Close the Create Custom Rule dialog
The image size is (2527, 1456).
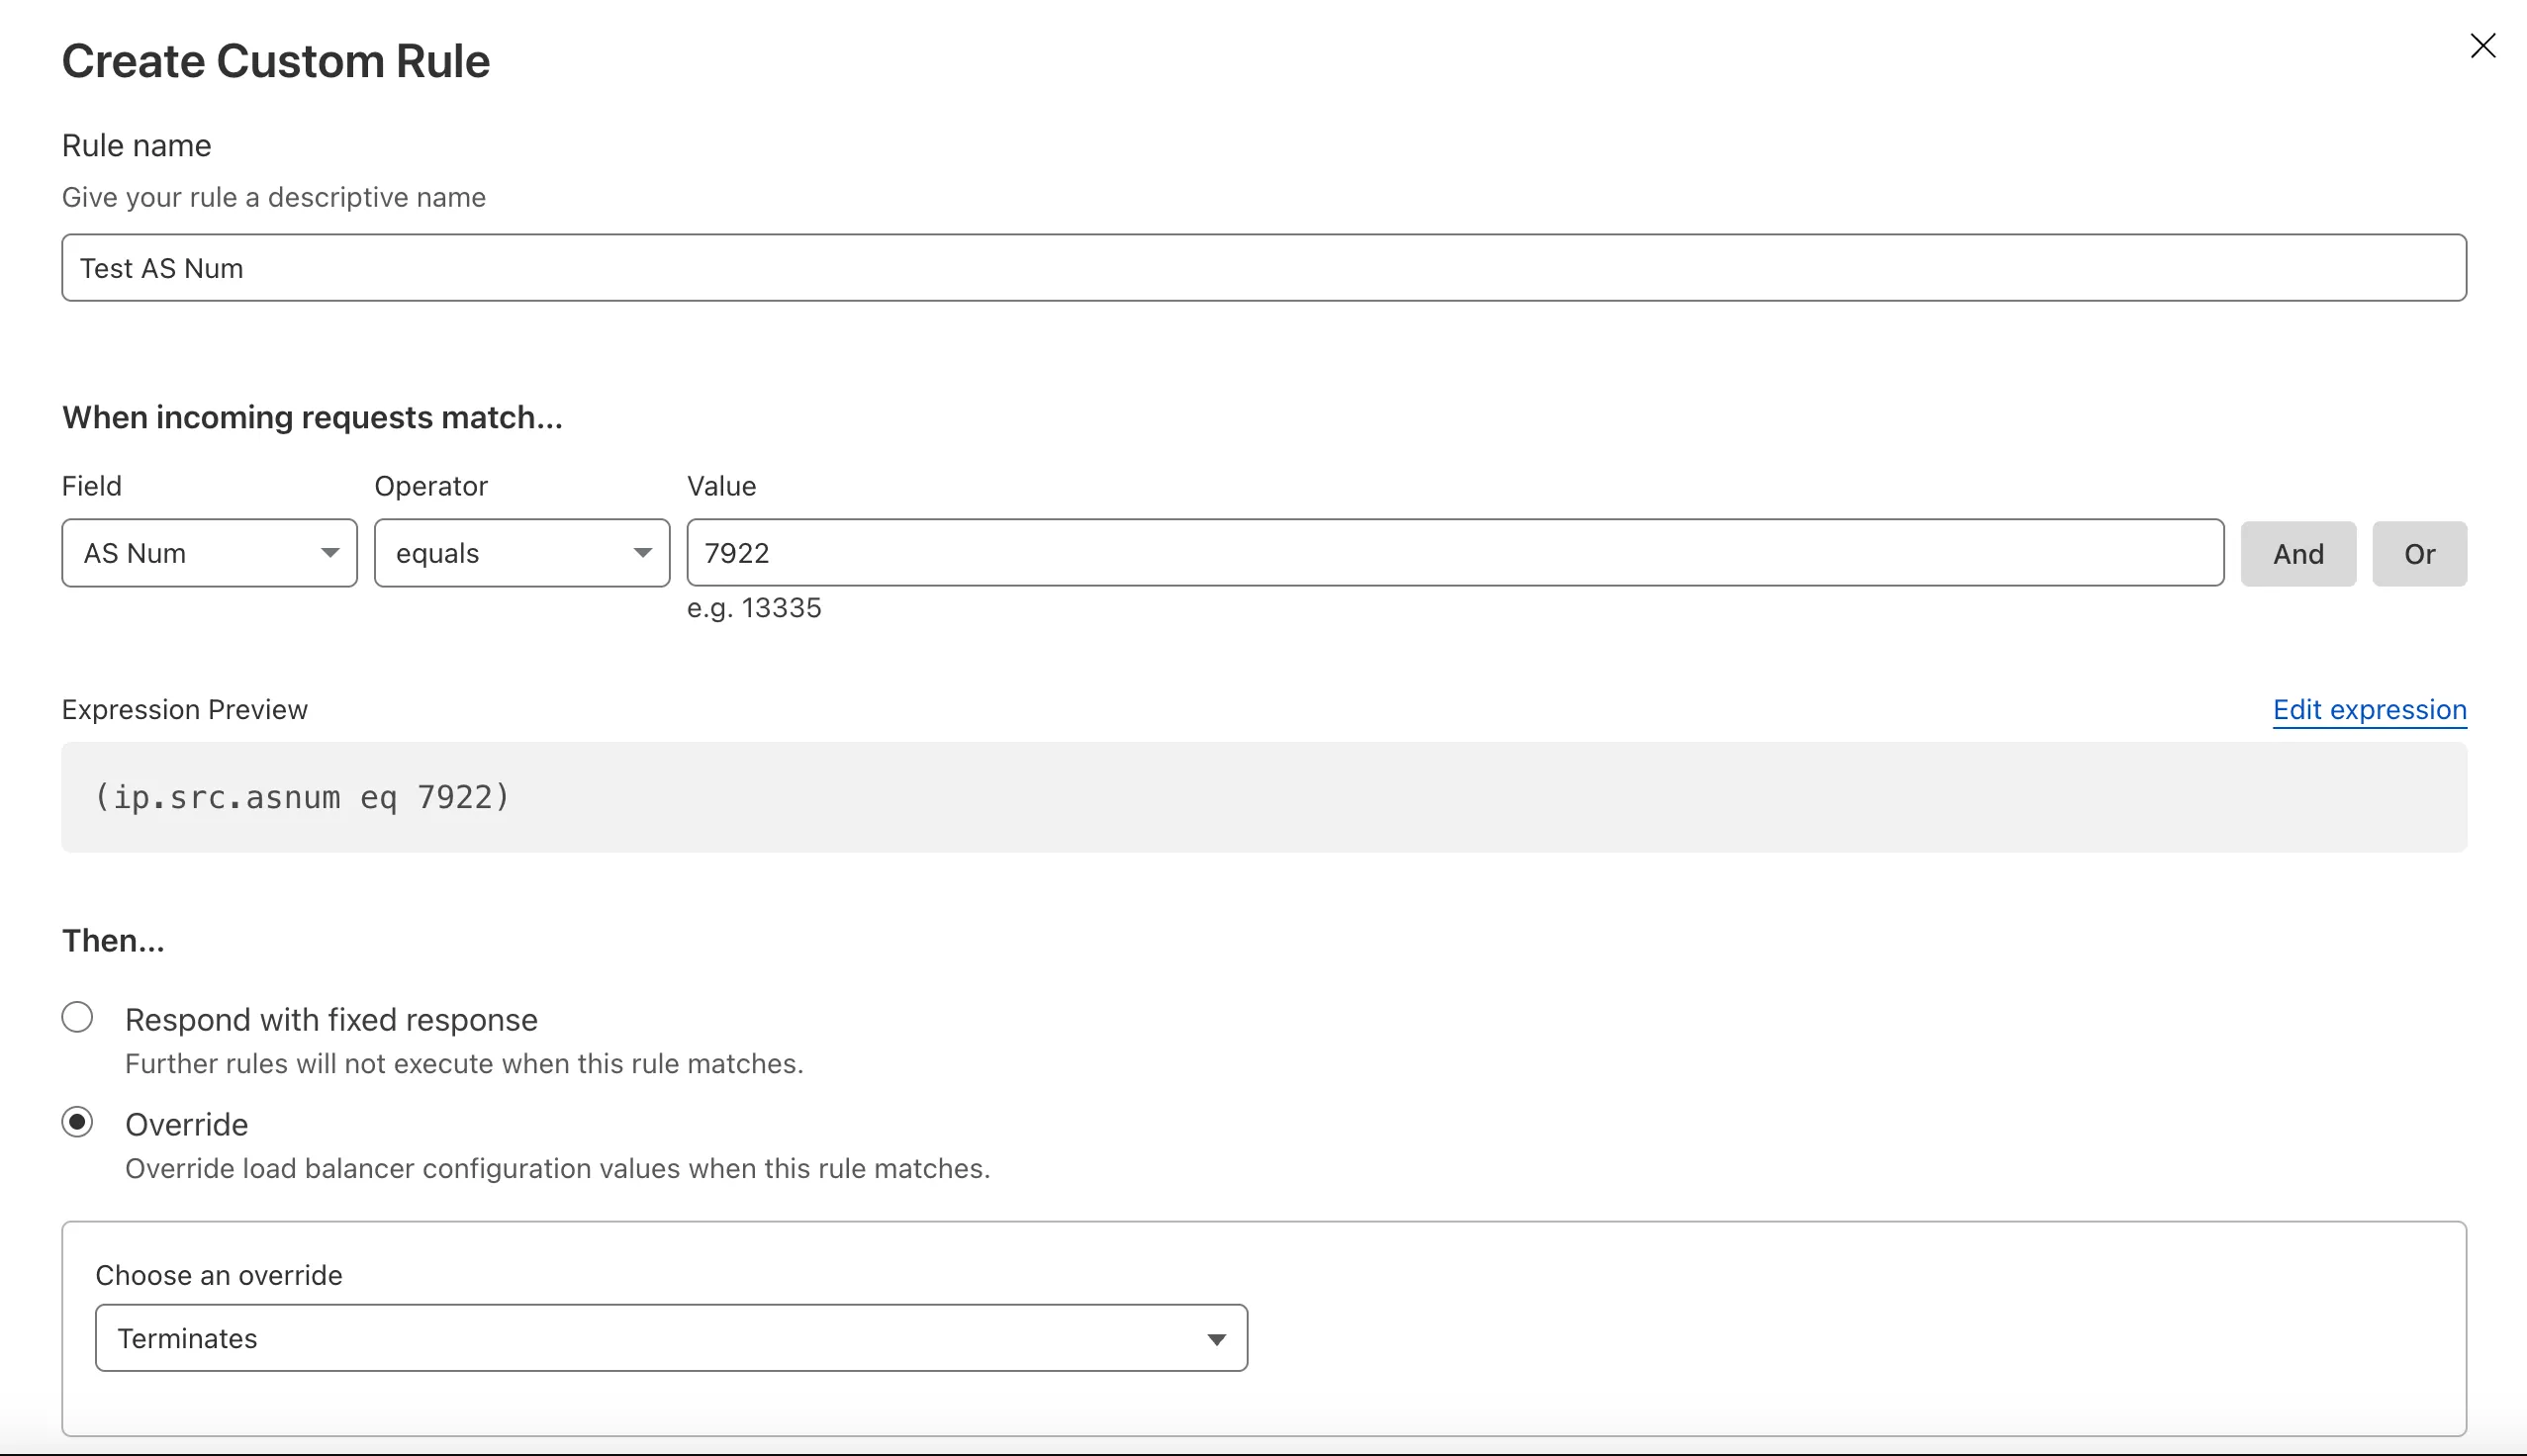click(x=2484, y=46)
